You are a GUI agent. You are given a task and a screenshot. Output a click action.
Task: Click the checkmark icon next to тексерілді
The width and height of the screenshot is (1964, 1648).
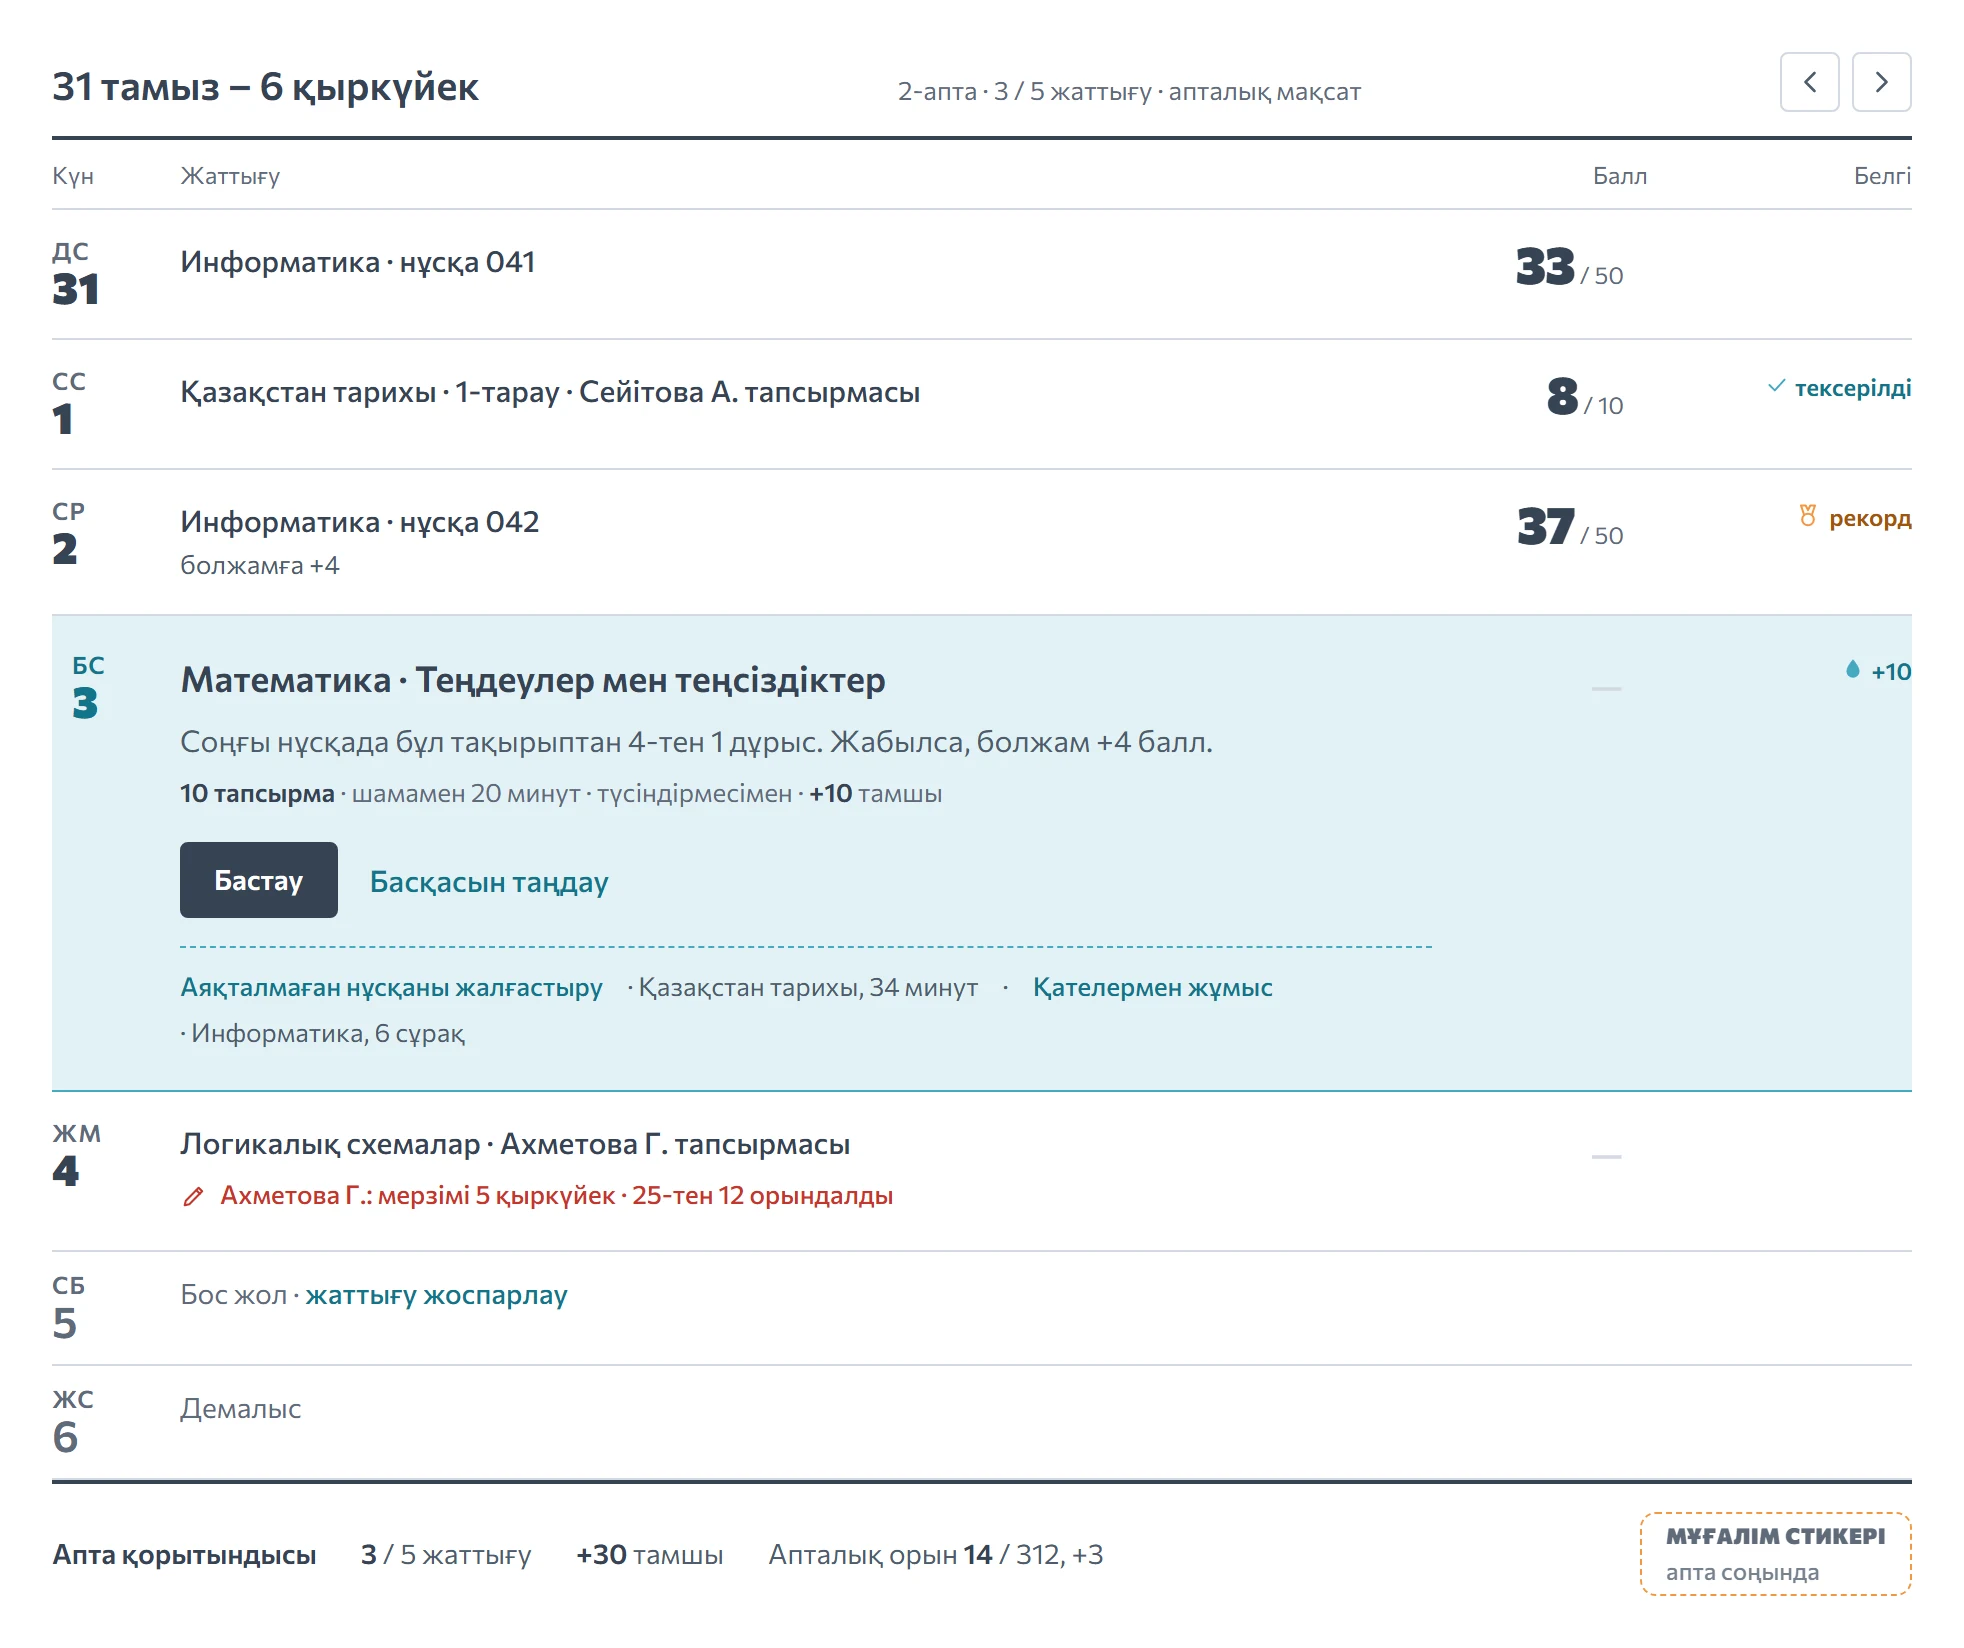[x=1776, y=386]
